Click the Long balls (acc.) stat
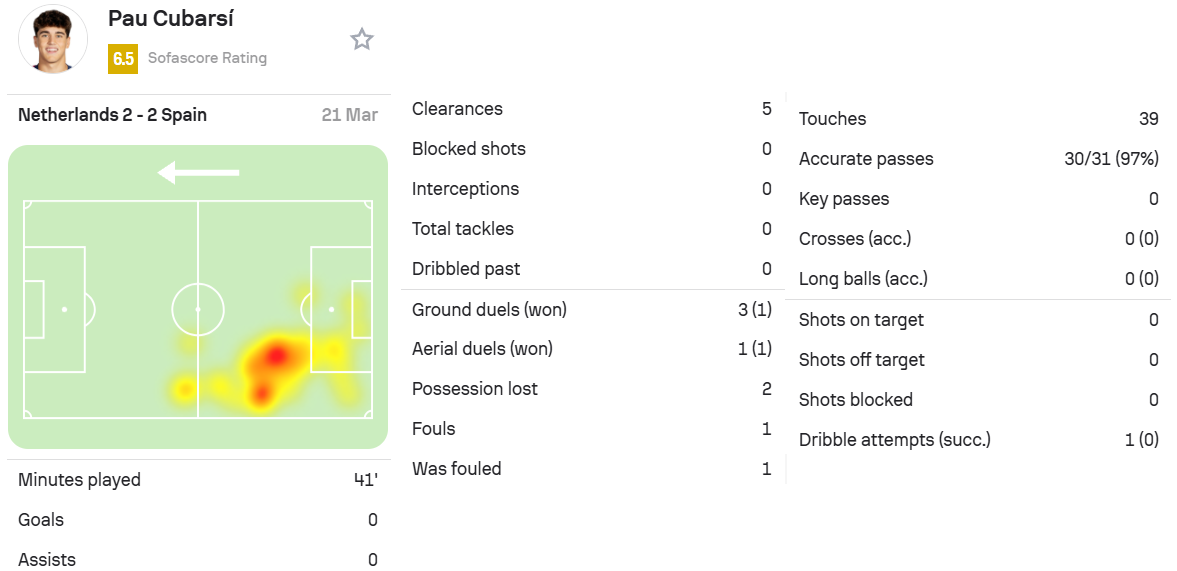 (x=979, y=279)
